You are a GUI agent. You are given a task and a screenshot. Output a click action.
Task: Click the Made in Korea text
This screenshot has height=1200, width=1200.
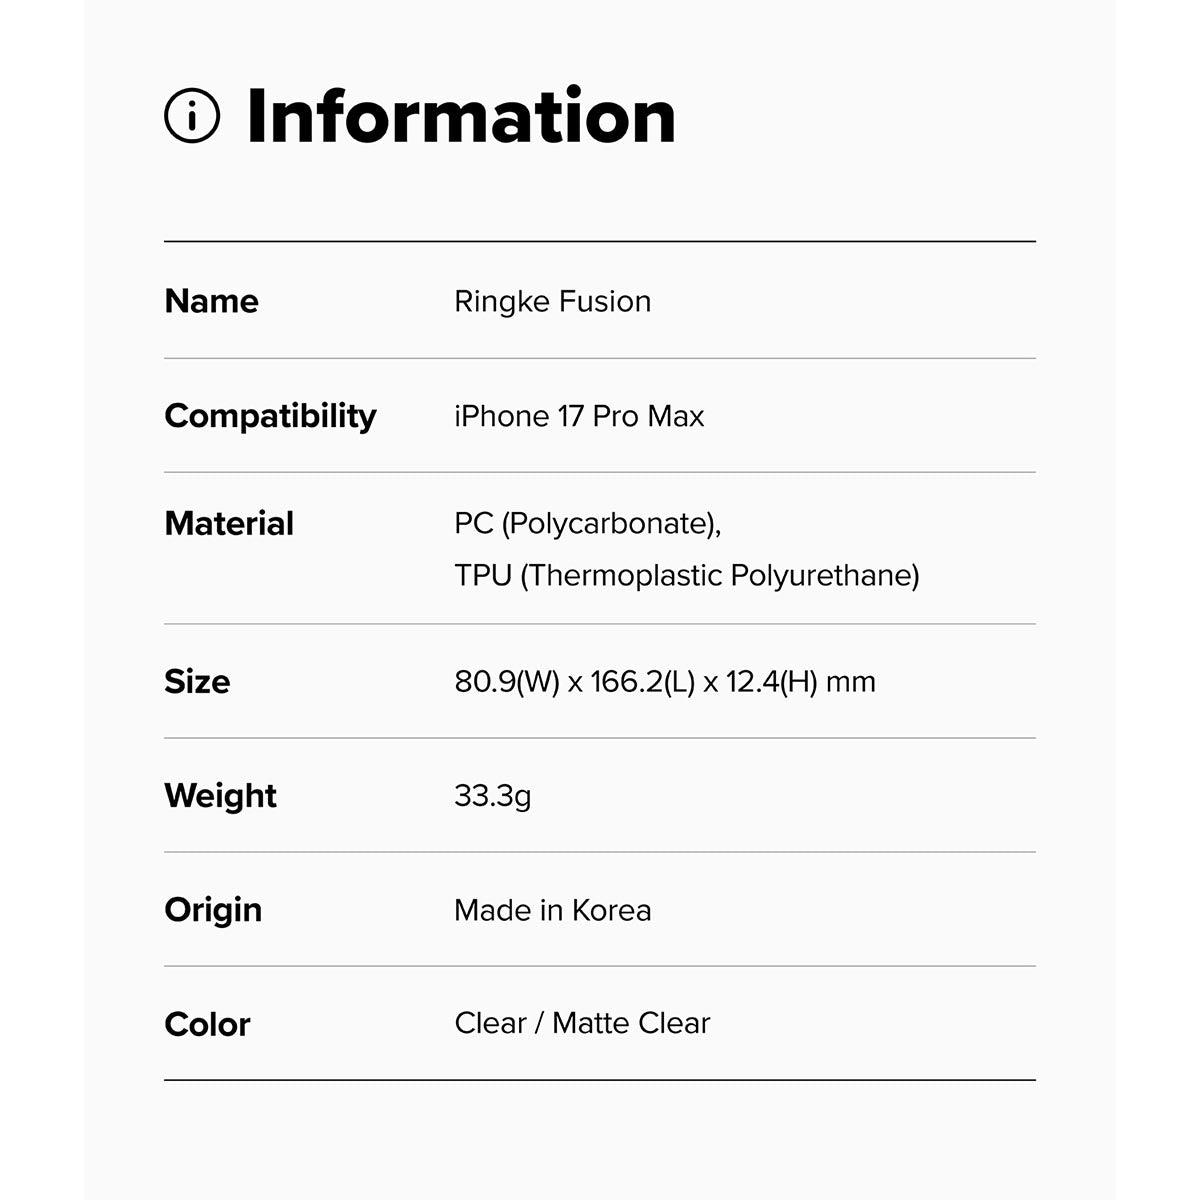pos(552,910)
